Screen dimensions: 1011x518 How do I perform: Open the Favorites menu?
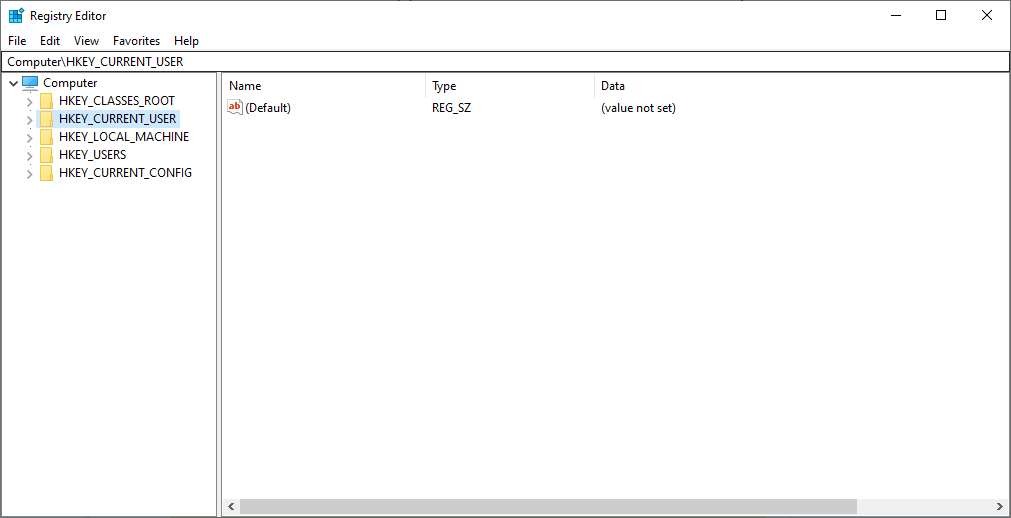[136, 41]
